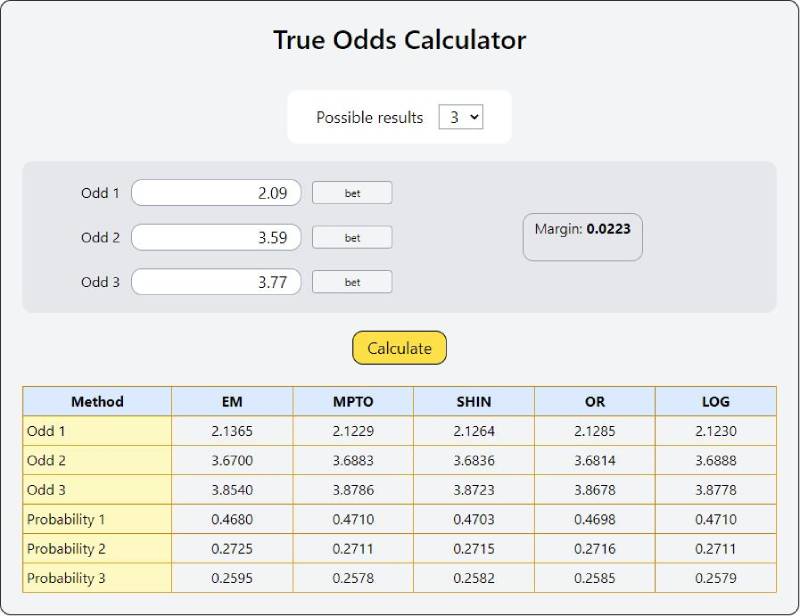Click the Method header cell
Screen dimensions: 800x616
(97, 401)
